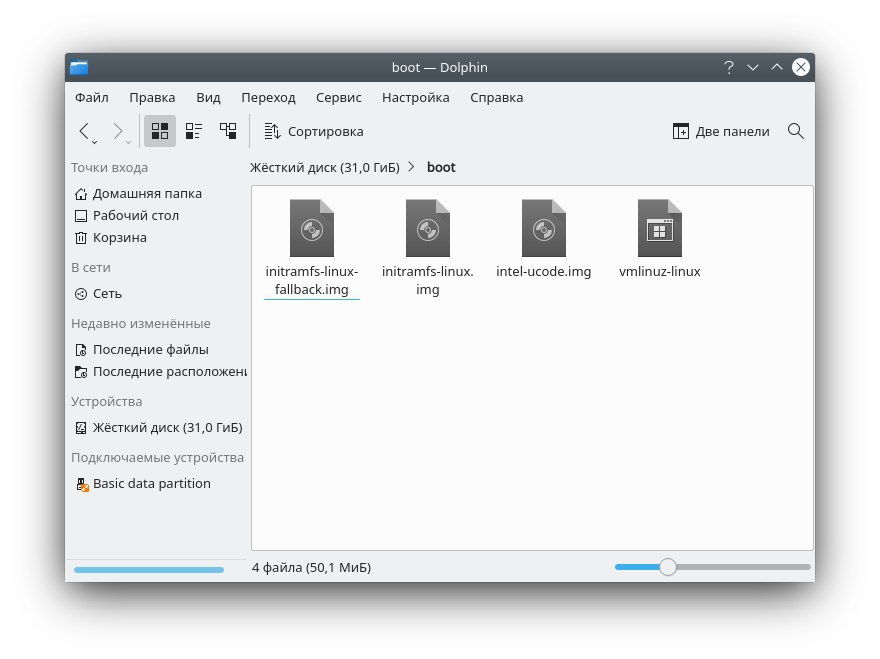Click the network icon beside Сеть

coord(81,294)
